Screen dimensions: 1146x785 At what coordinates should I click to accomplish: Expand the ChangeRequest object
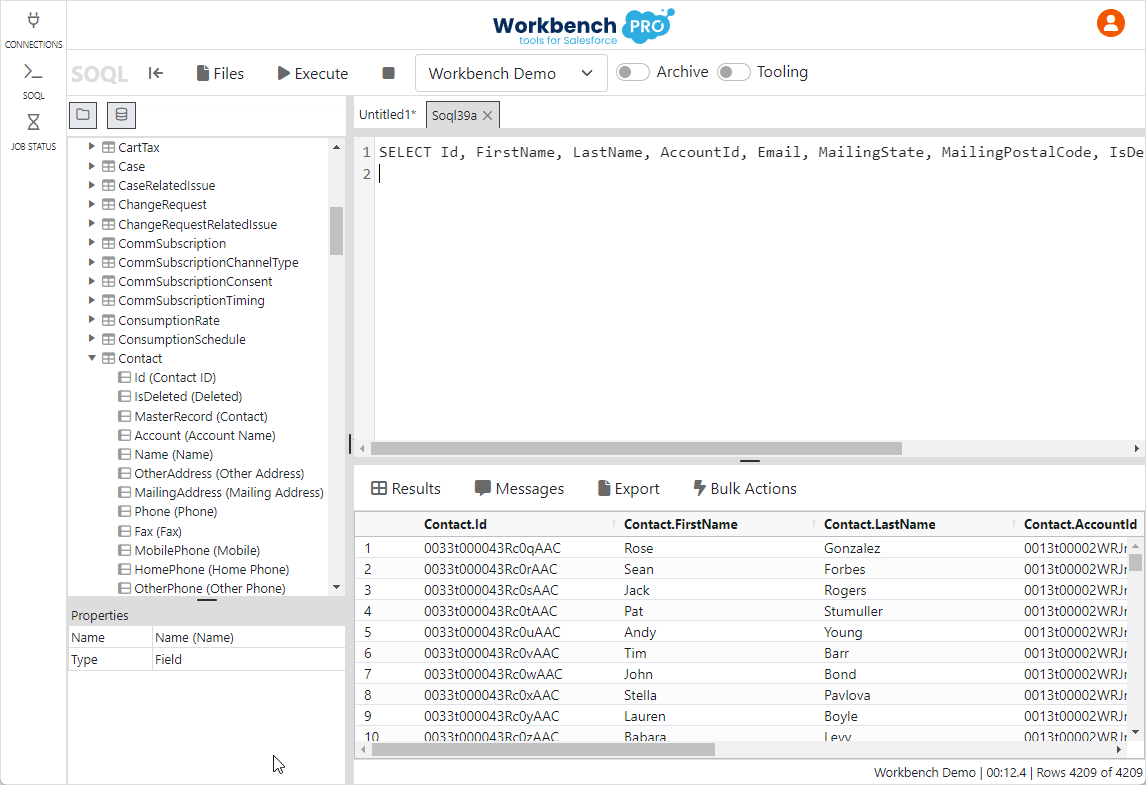click(91, 204)
